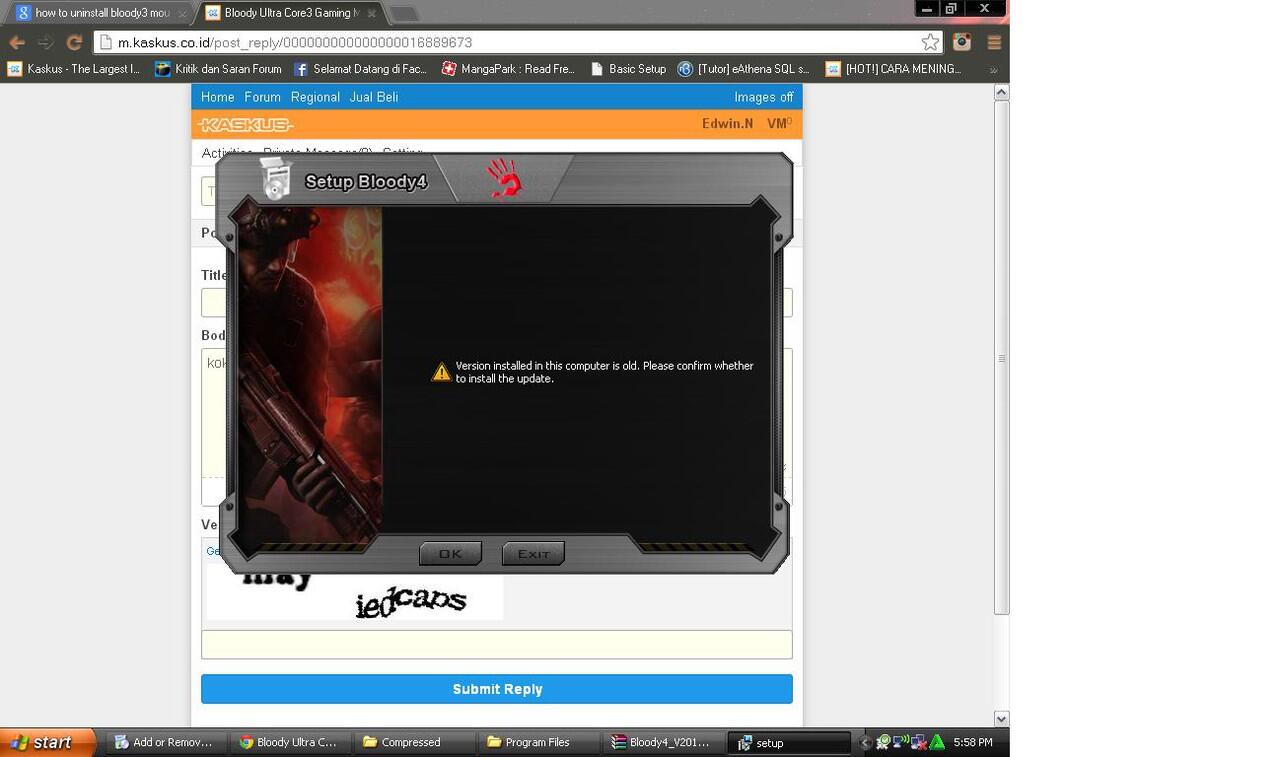Image resolution: width=1280 pixels, height=757 pixels.
Task: Open Regional in the Kaskus nav bar
Action: (315, 97)
